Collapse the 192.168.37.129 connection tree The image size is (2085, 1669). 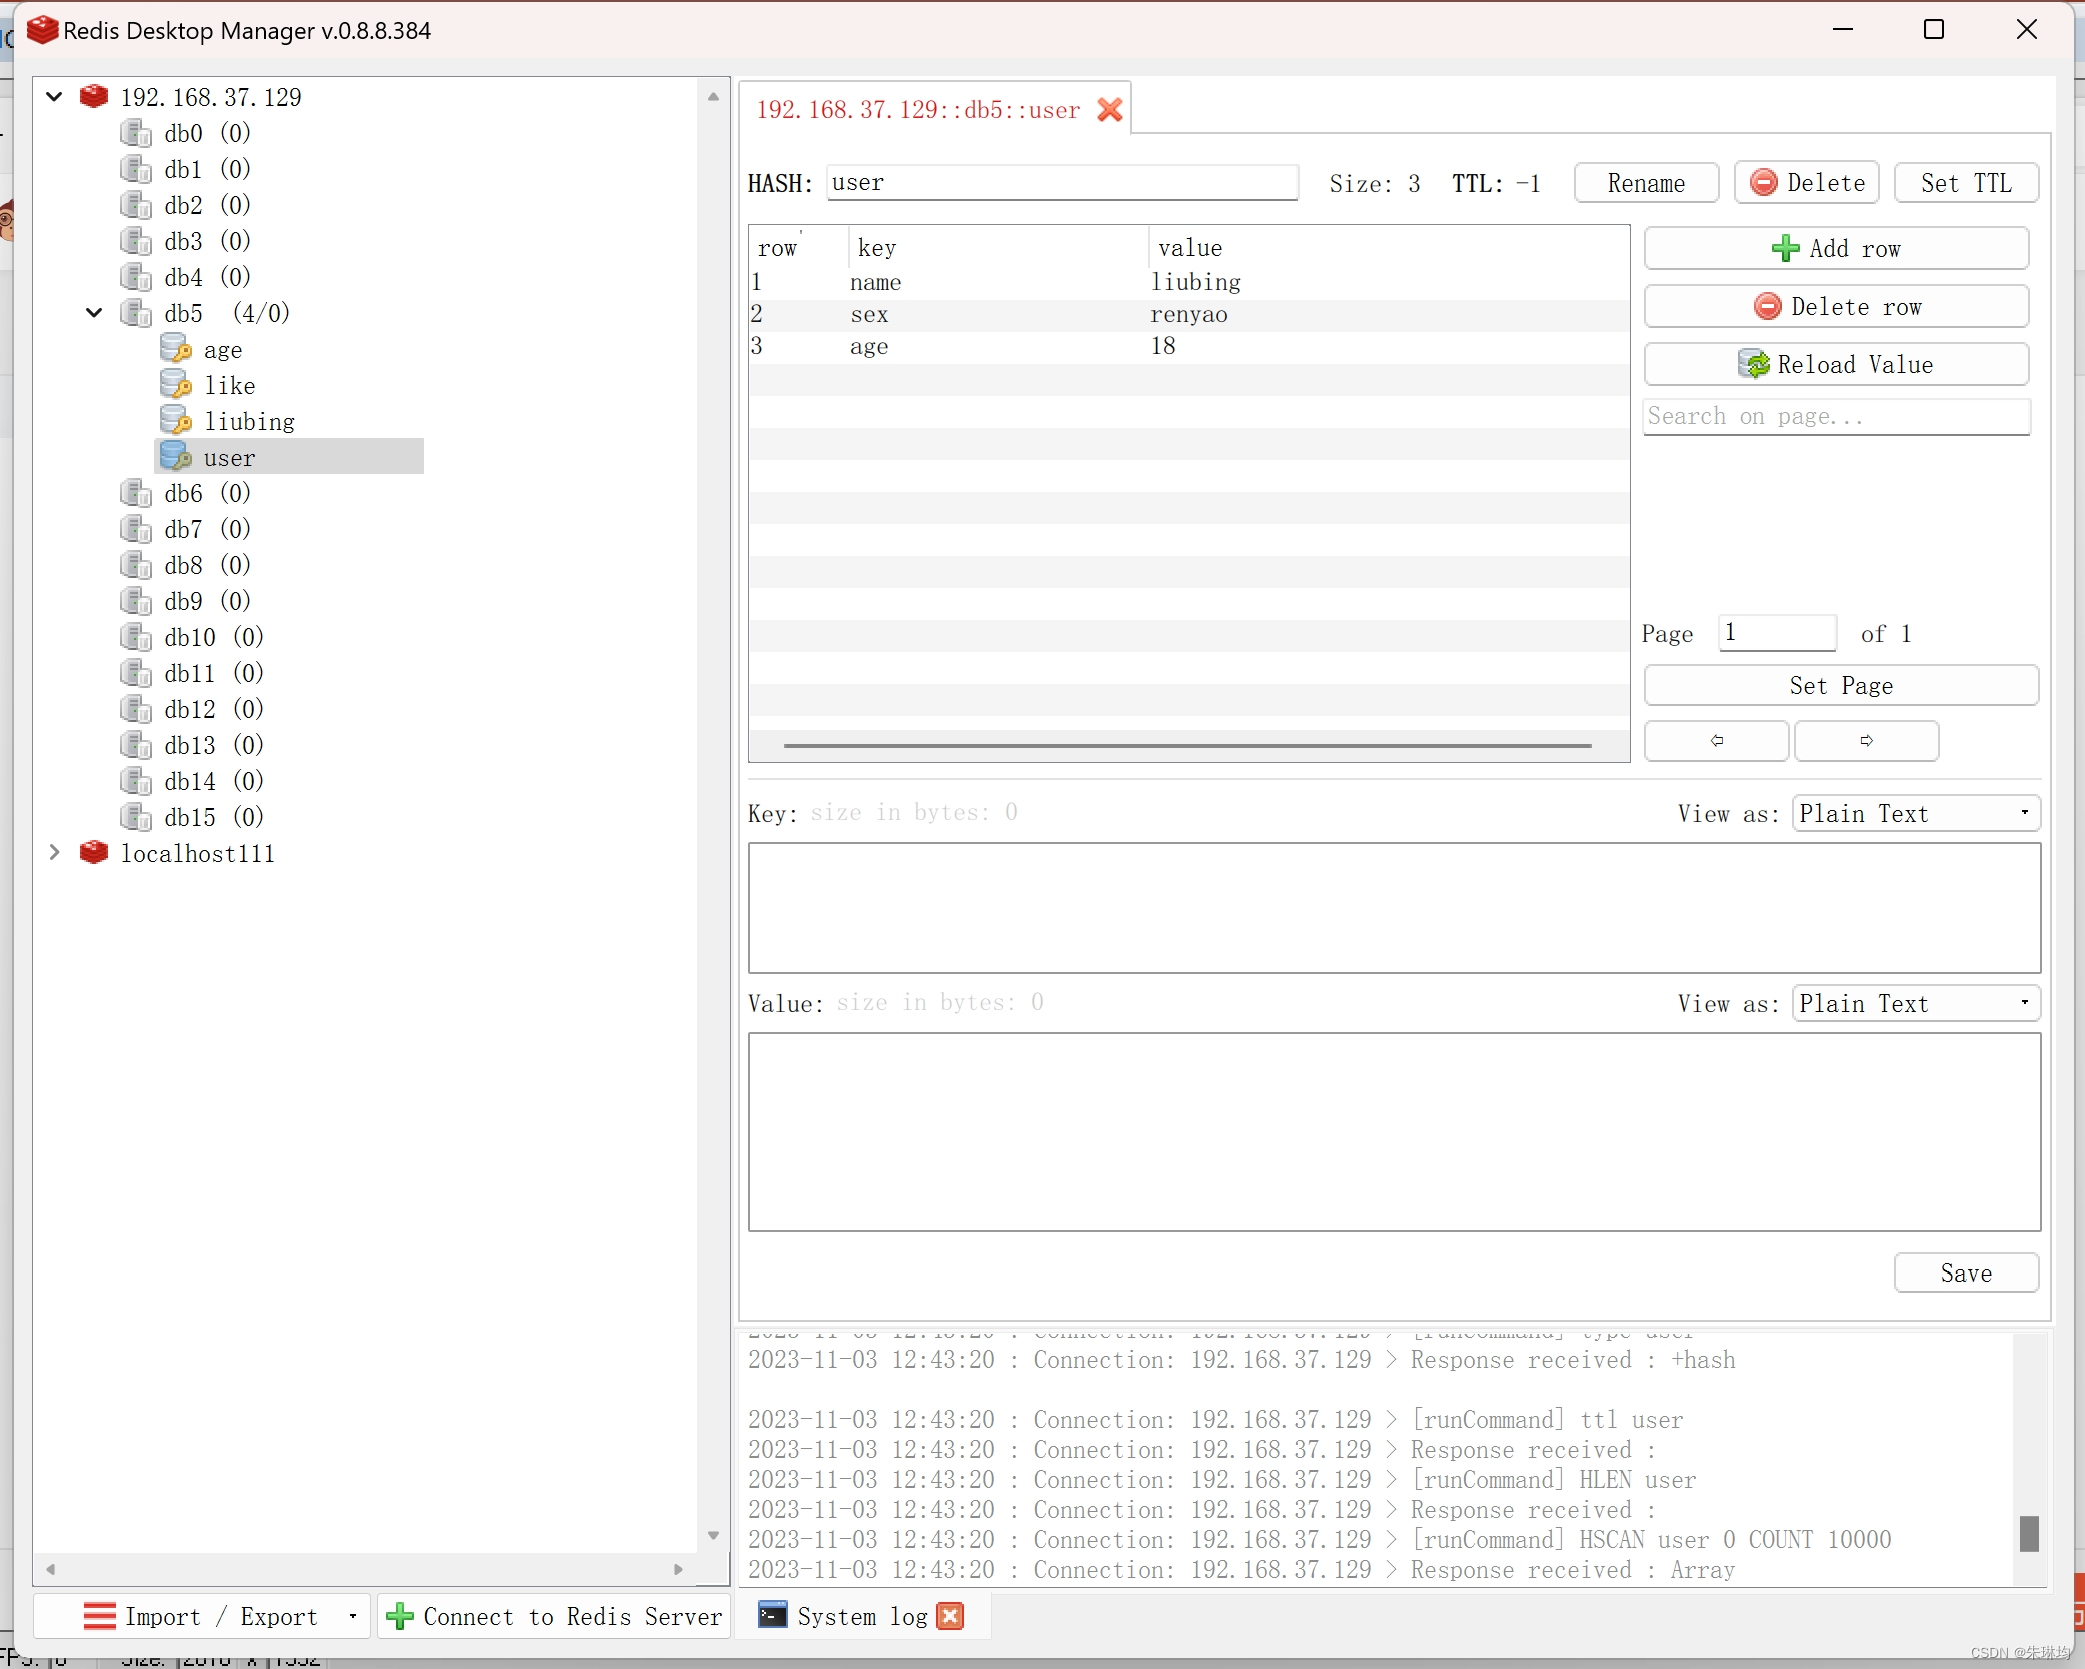pos(55,96)
